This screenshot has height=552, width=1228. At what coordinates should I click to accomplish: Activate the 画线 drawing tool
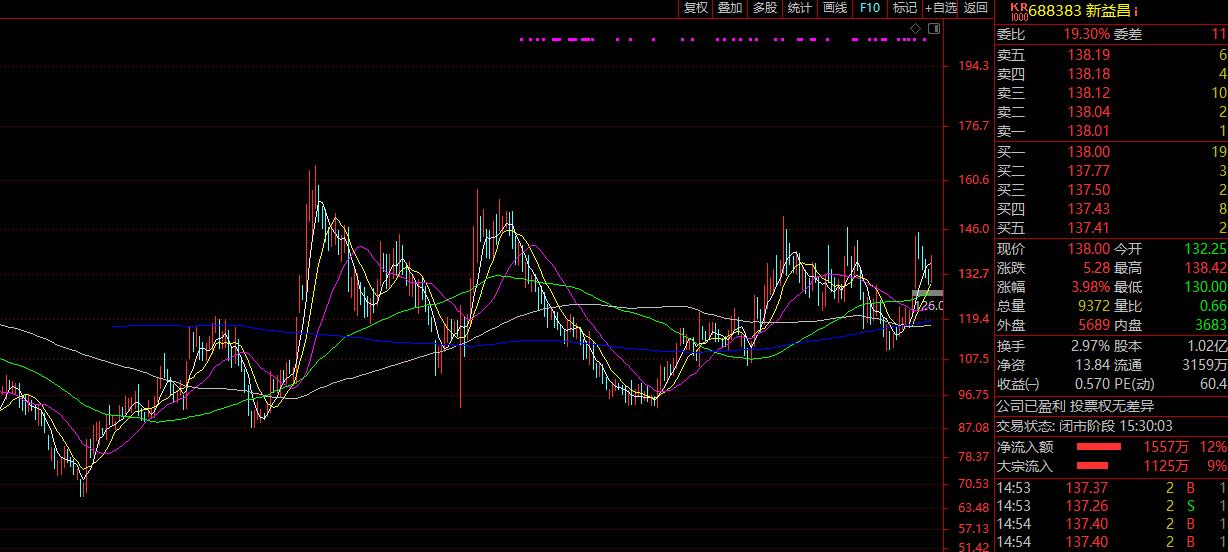(x=835, y=8)
